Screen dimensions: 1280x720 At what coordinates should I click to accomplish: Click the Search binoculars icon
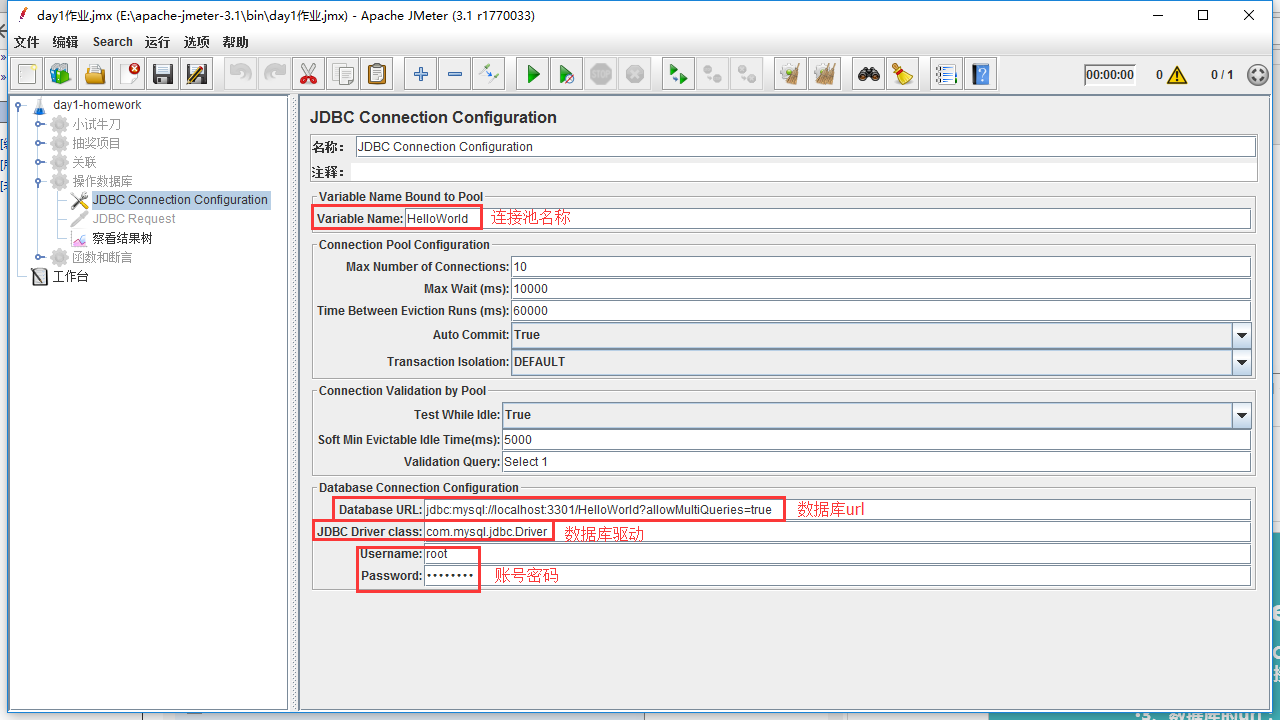click(x=869, y=74)
